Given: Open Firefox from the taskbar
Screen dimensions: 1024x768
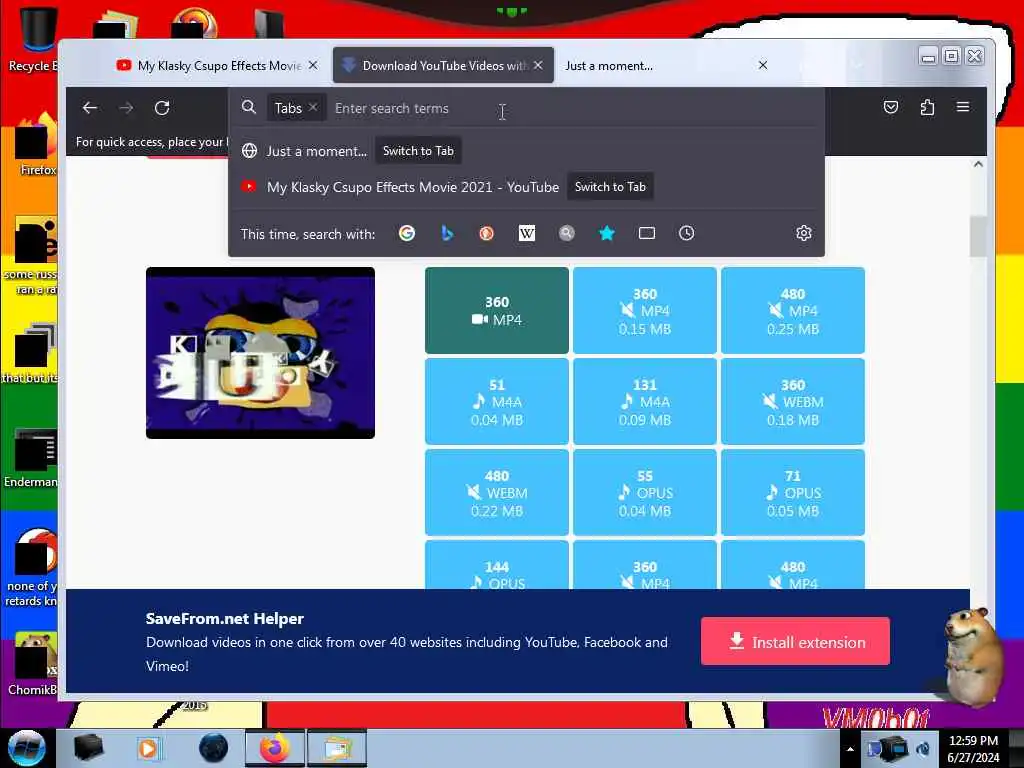Looking at the screenshot, I should [275, 748].
